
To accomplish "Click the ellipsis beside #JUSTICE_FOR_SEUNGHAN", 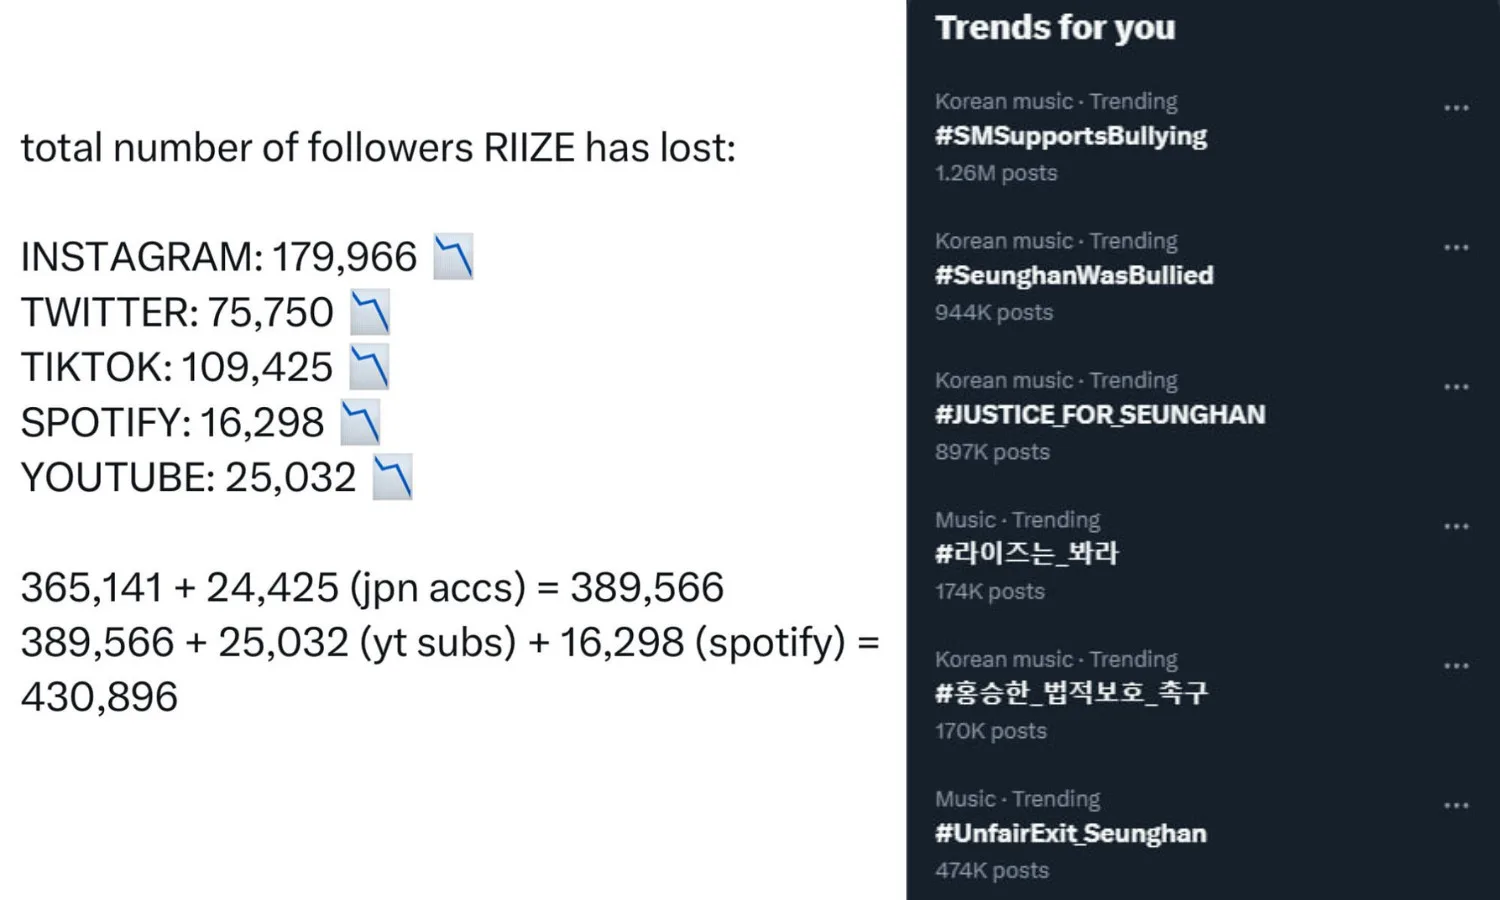I will (x=1456, y=387).
